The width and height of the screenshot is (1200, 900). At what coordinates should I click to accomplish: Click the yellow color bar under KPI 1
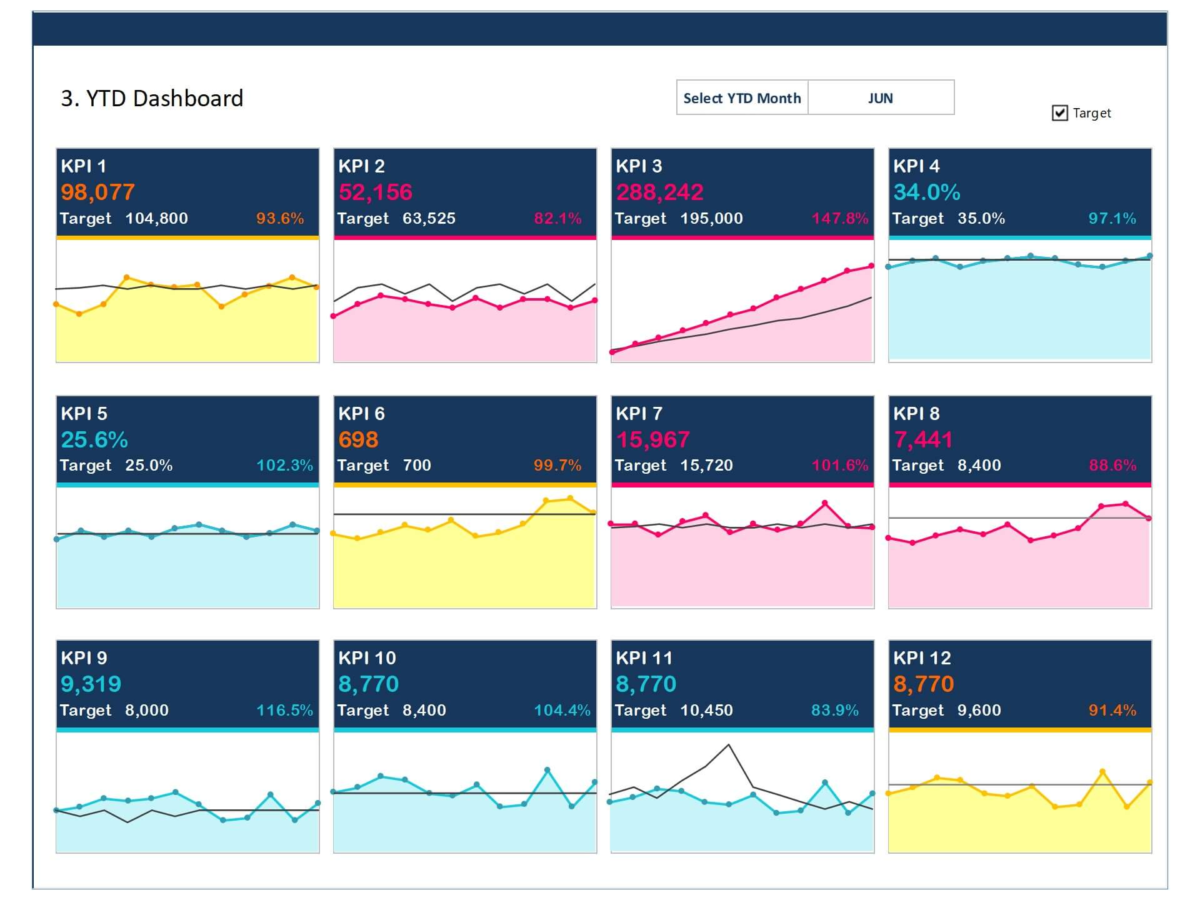pyautogui.click(x=187, y=238)
